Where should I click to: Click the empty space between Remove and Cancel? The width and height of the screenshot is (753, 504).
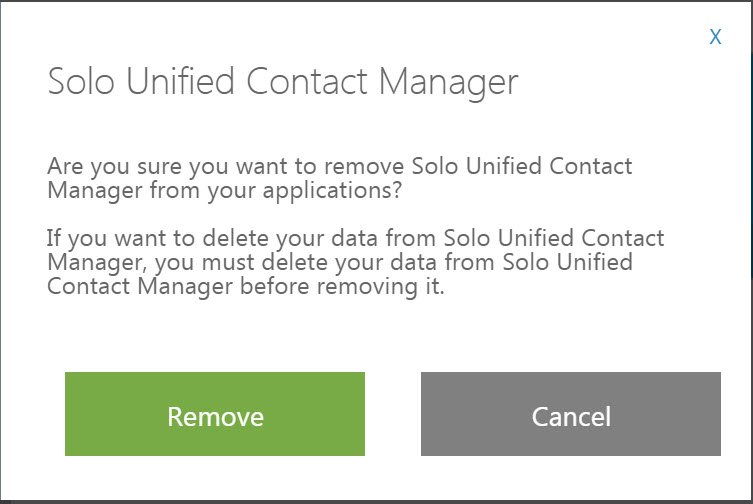[393, 414]
